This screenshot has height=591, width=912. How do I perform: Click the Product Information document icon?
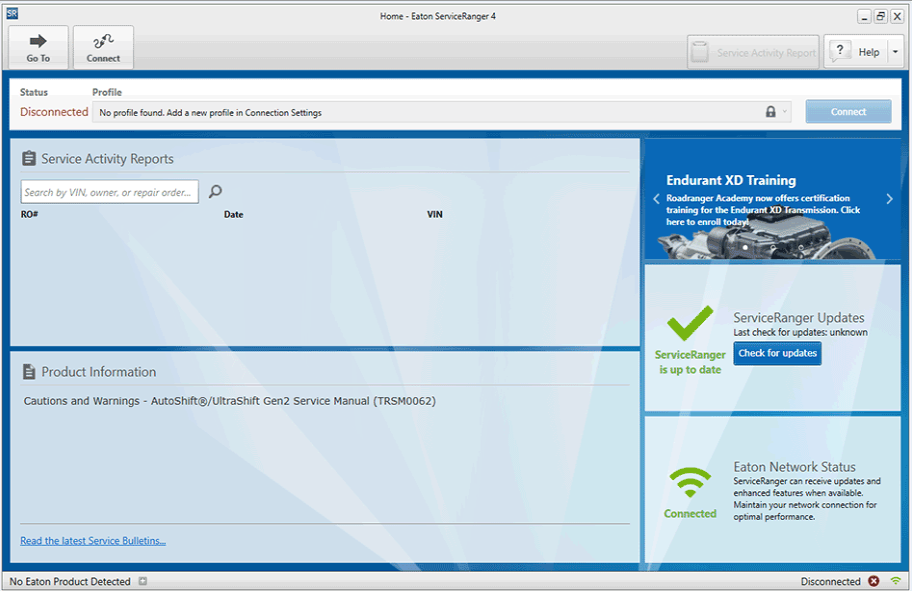(28, 372)
